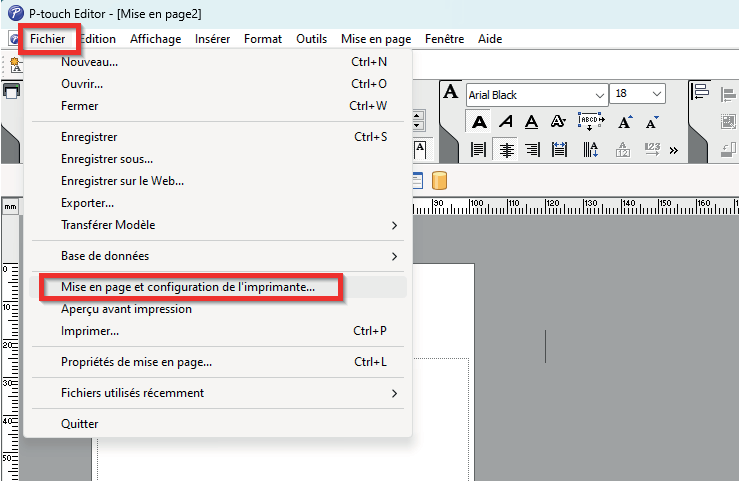Viewport: 739px width, 481px height.
Task: Click the grayed group objects icon
Action: tap(729, 122)
